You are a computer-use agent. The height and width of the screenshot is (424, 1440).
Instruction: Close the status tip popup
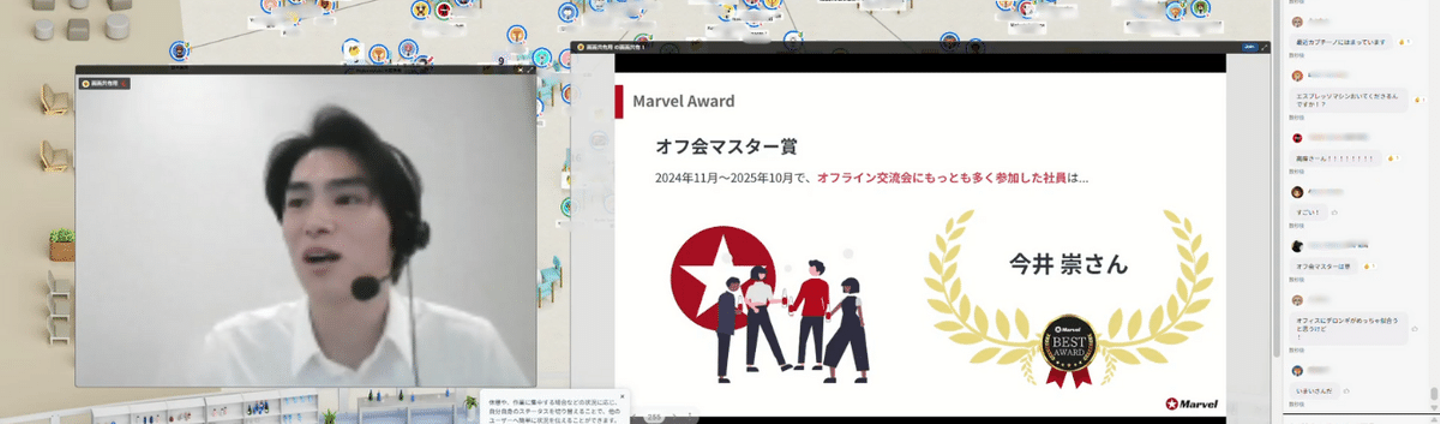(622, 396)
